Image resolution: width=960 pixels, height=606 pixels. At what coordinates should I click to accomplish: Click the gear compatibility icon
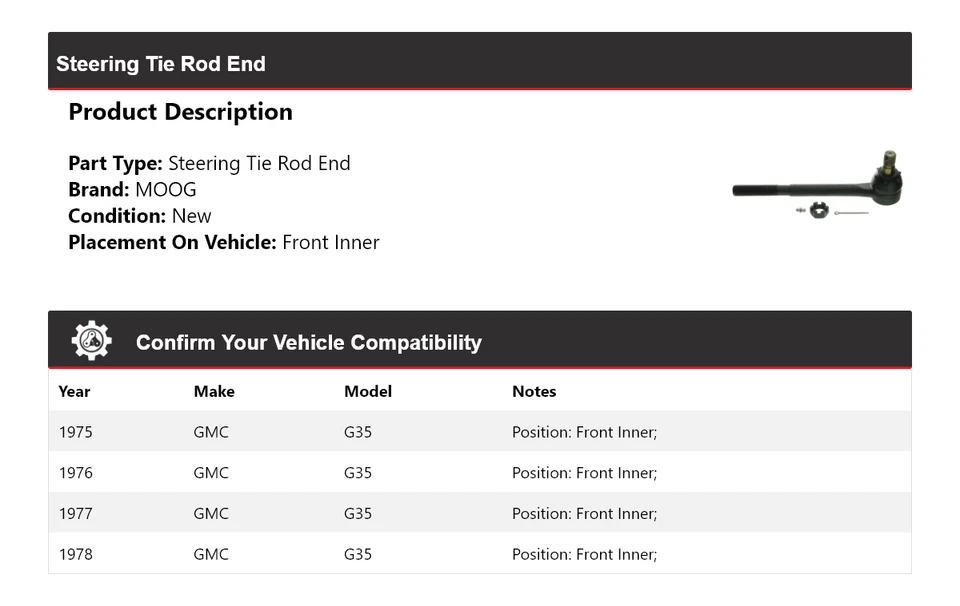click(91, 341)
